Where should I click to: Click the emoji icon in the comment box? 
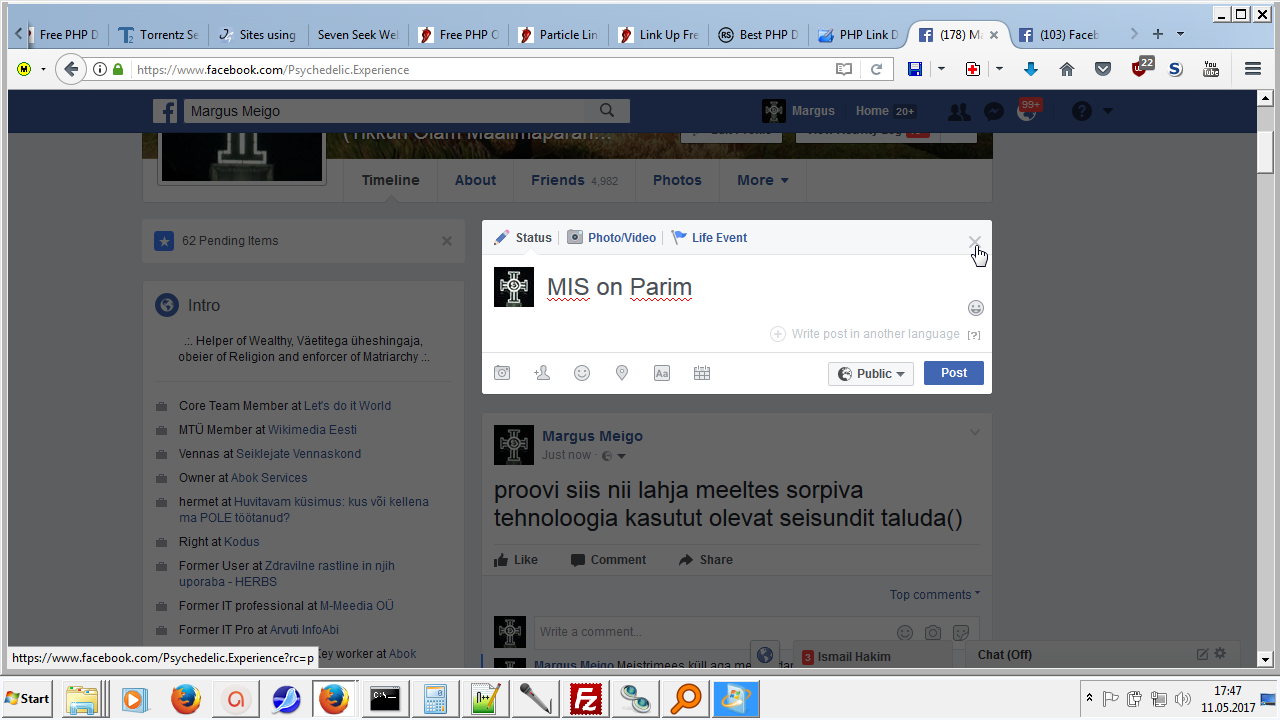(x=905, y=632)
